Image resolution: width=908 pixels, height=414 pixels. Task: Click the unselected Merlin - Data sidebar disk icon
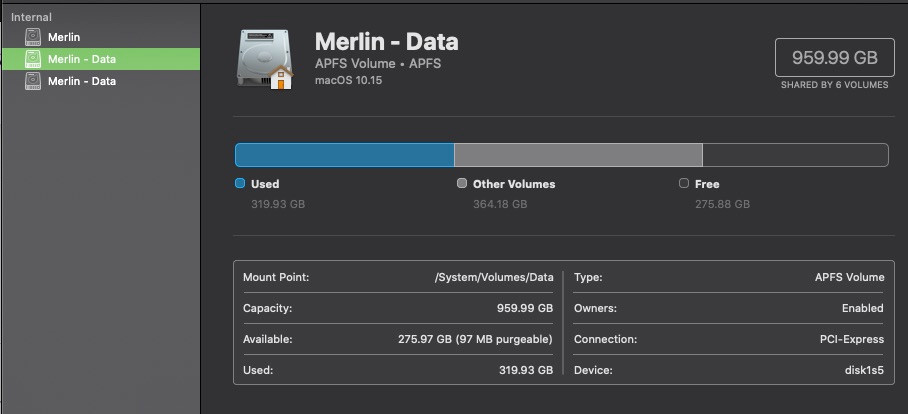coord(33,82)
